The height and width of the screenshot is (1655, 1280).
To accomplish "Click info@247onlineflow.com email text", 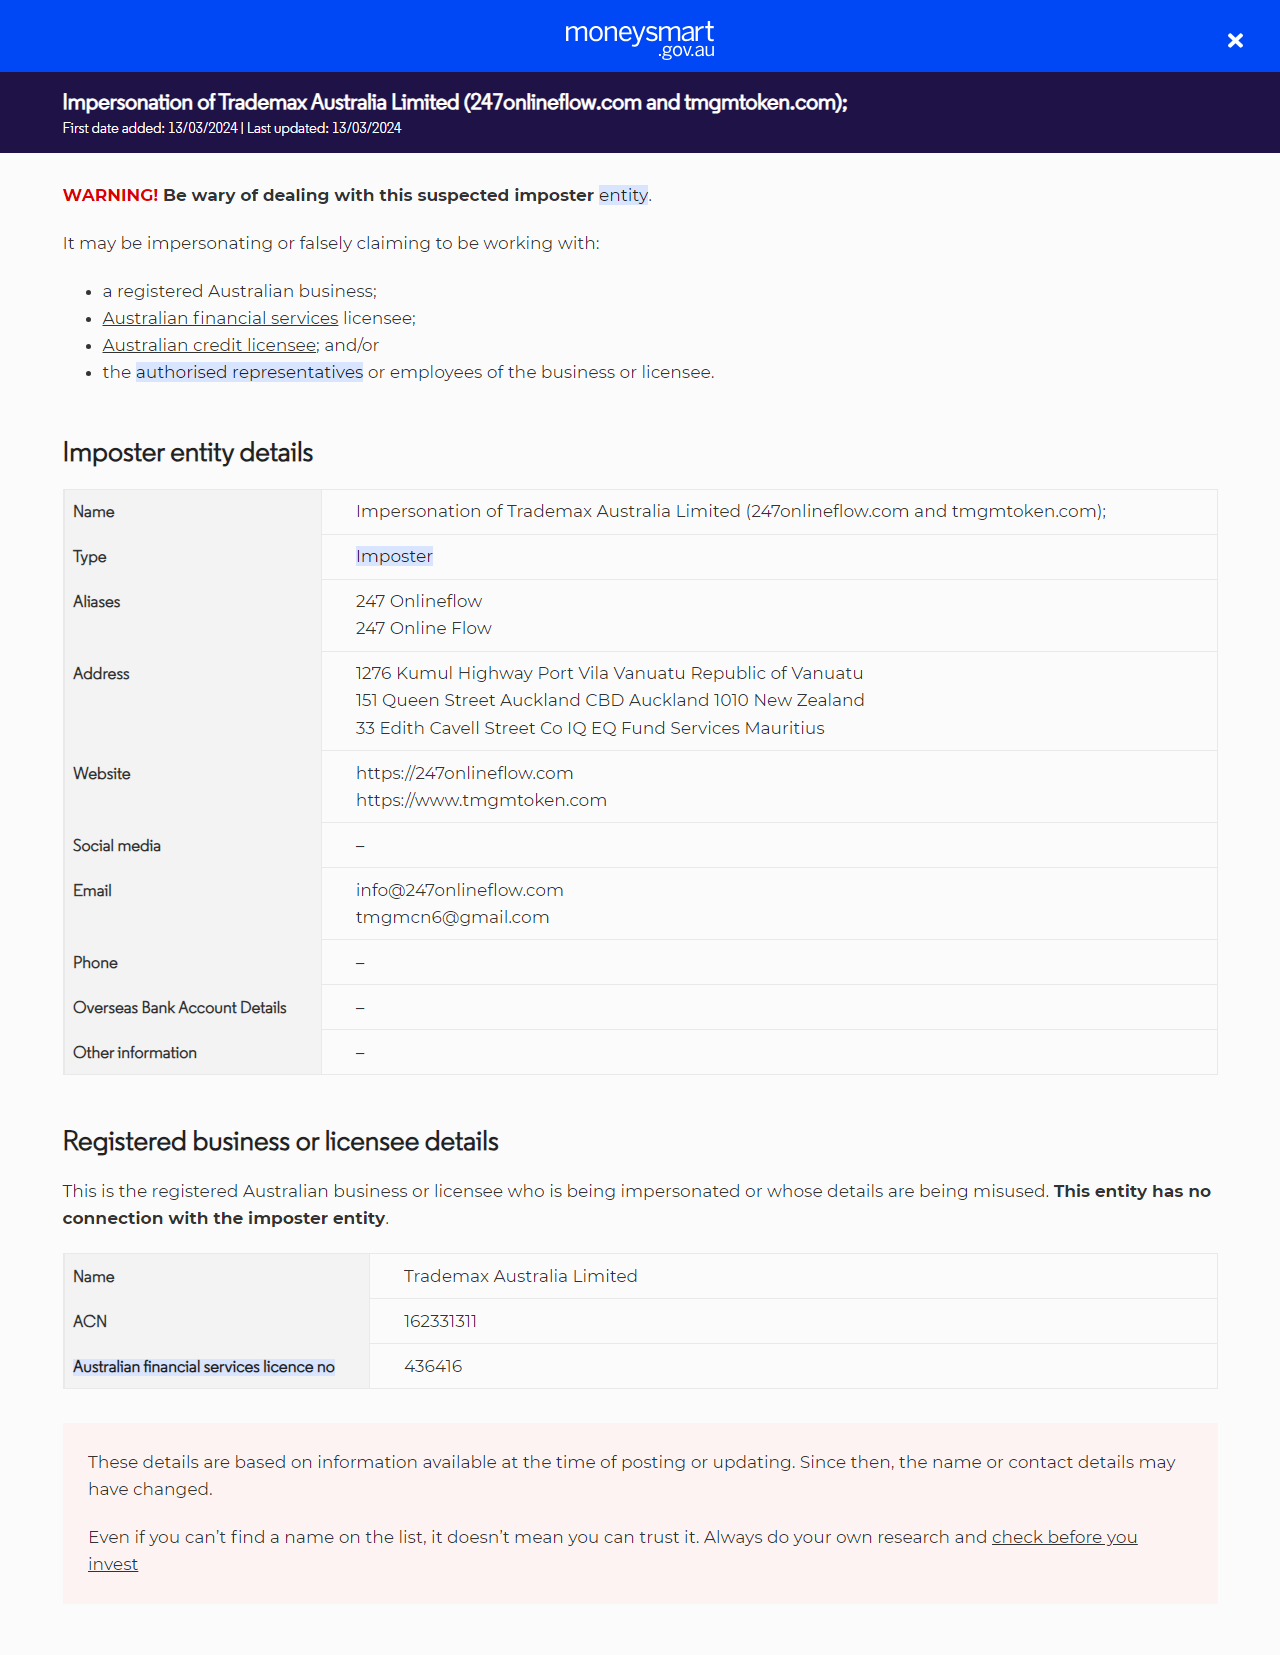I will pyautogui.click(x=459, y=890).
